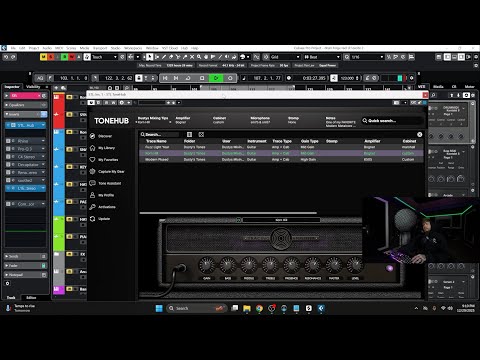
Task: Select the Modern Phased trace row
Action: 281,160
